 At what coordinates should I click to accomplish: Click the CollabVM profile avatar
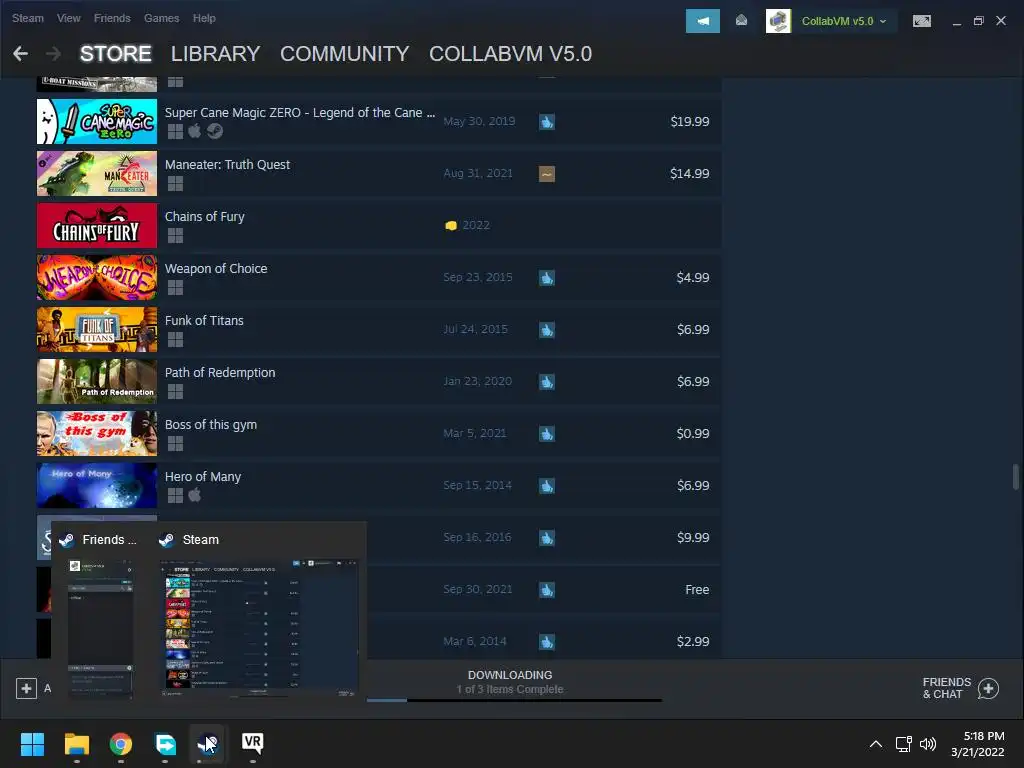[778, 21]
